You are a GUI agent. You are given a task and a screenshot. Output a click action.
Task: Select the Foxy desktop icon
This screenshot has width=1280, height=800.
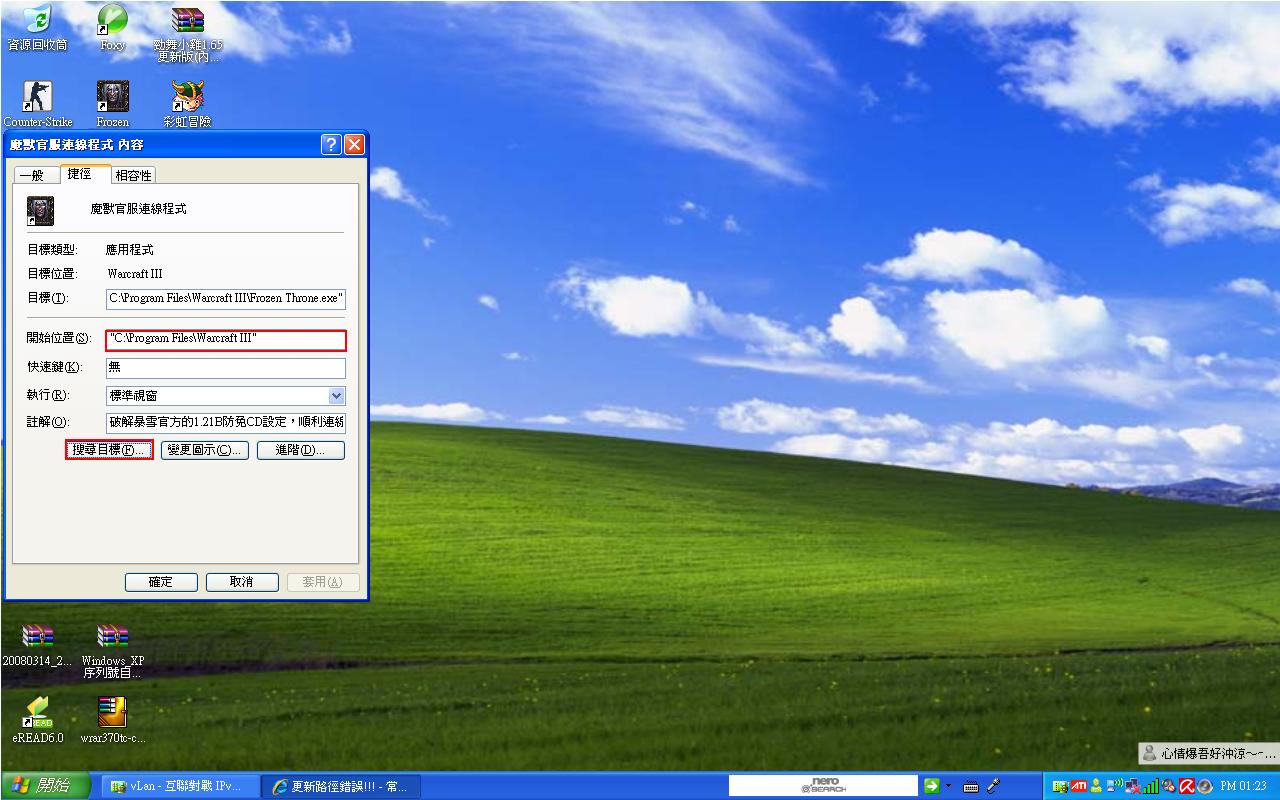point(112,21)
